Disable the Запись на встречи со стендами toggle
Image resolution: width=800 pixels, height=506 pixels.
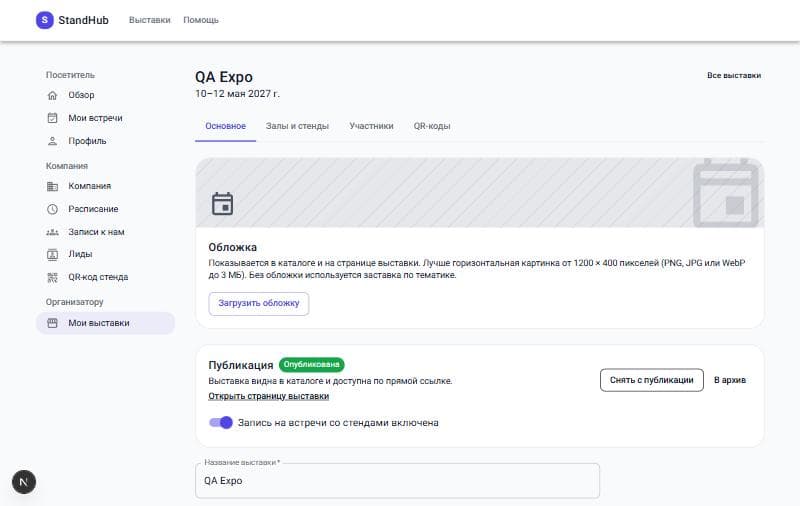point(221,422)
